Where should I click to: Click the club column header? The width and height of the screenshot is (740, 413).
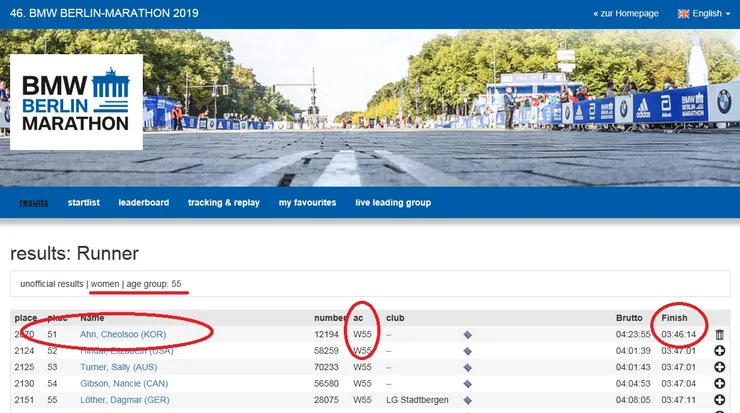[x=395, y=318]
